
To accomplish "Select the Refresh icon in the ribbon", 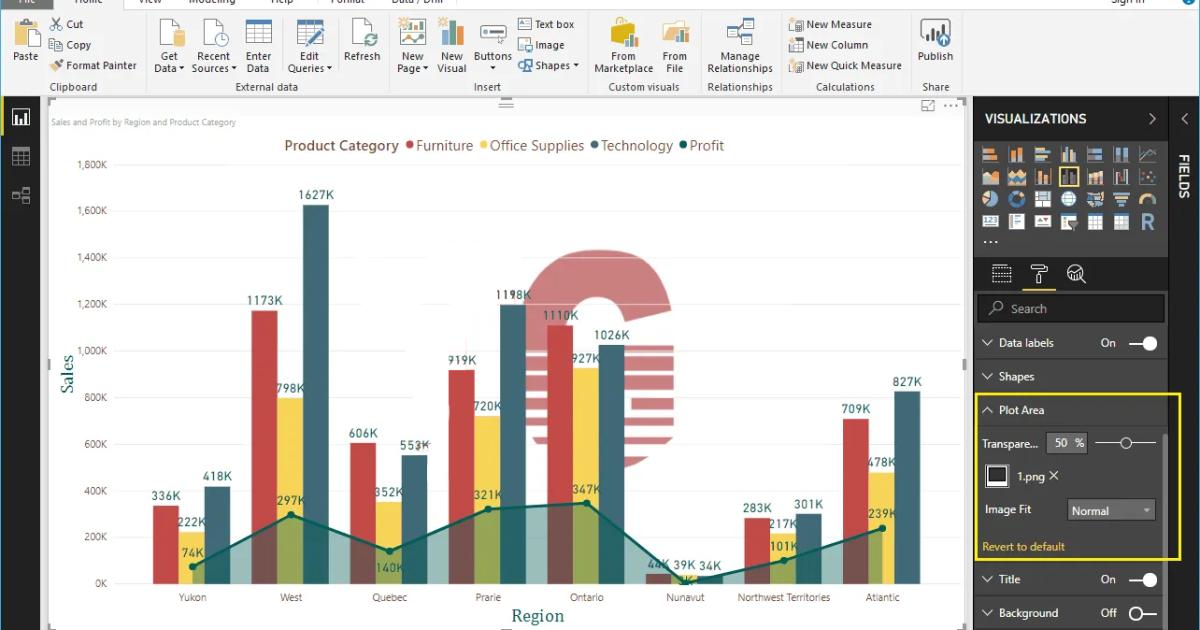I will point(362,40).
